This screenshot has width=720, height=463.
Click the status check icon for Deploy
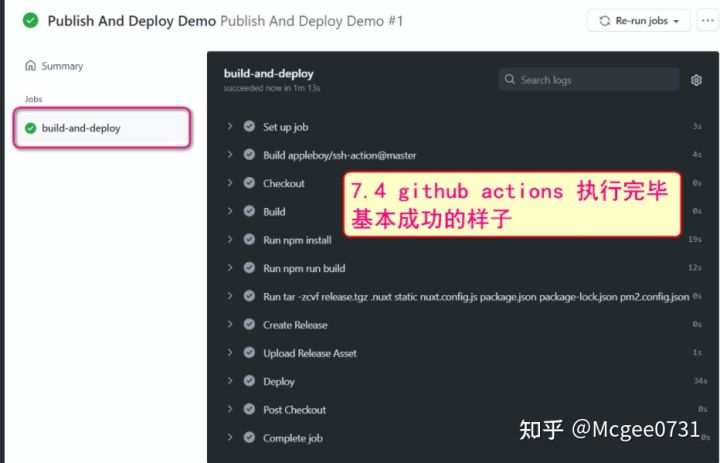[249, 381]
